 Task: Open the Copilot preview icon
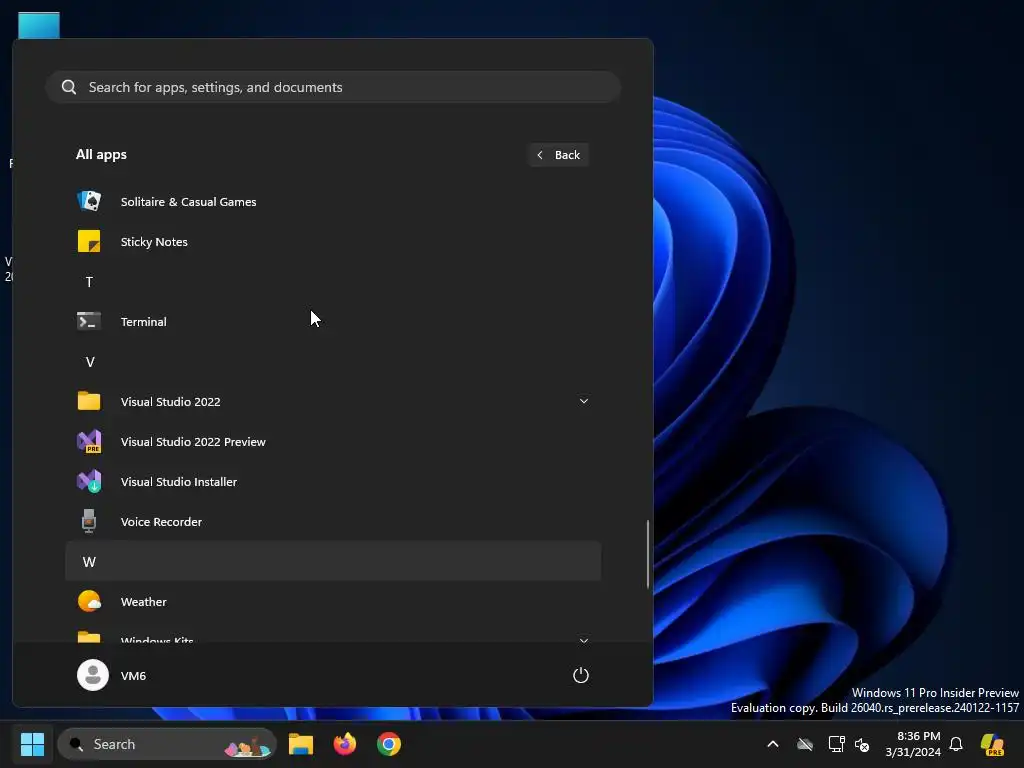click(x=993, y=744)
